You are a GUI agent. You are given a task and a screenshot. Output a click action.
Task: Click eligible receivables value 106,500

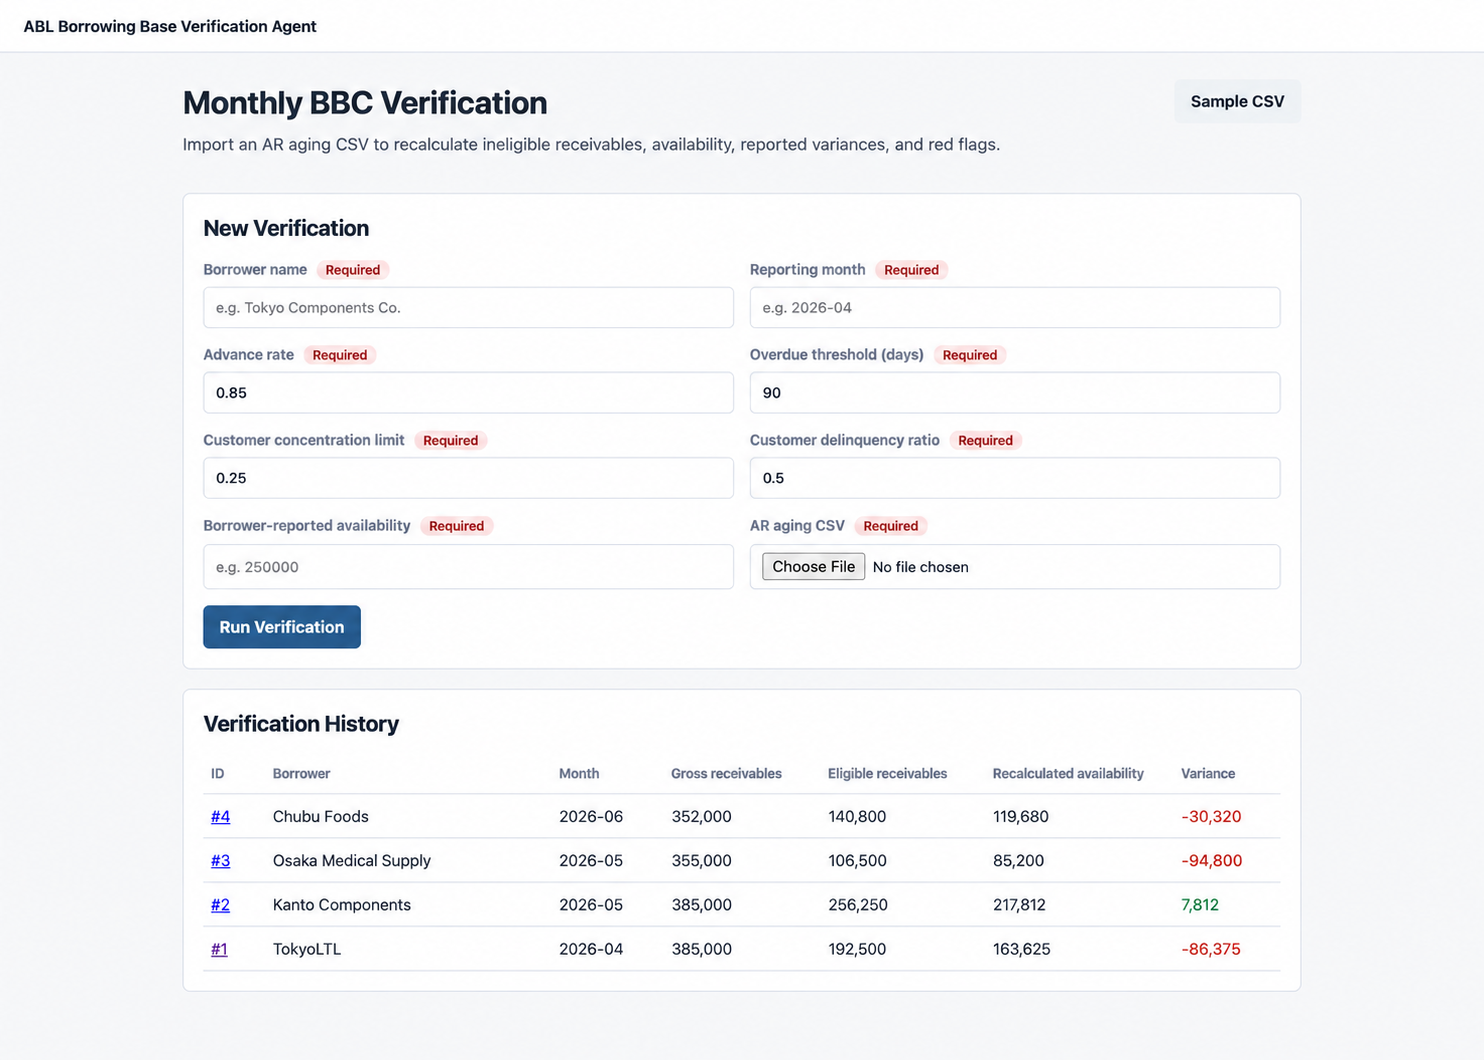pyautogui.click(x=857, y=860)
